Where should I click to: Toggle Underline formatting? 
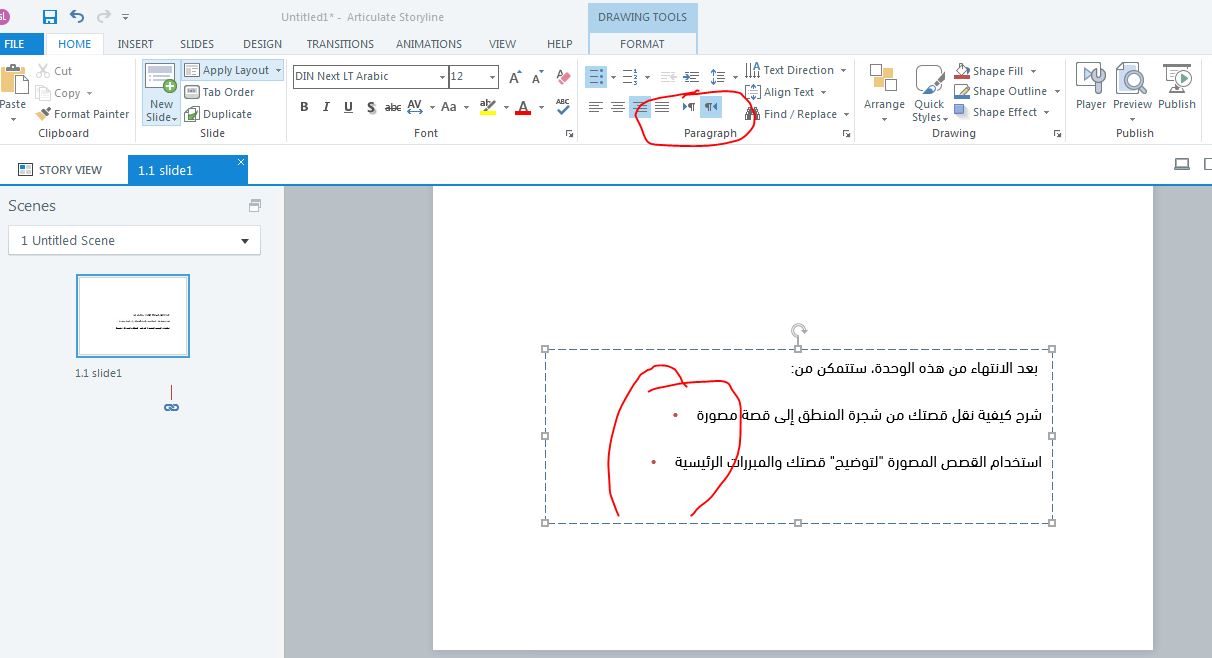[x=348, y=107]
